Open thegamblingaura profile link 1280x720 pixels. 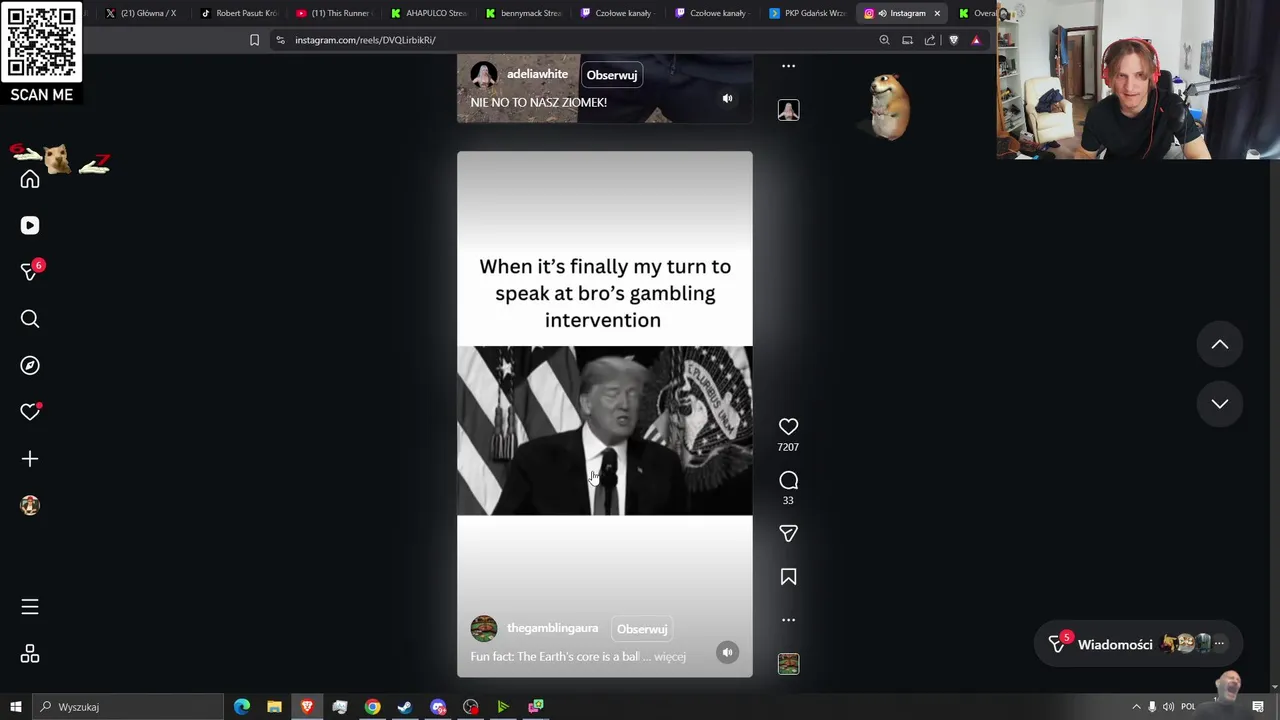coord(552,628)
